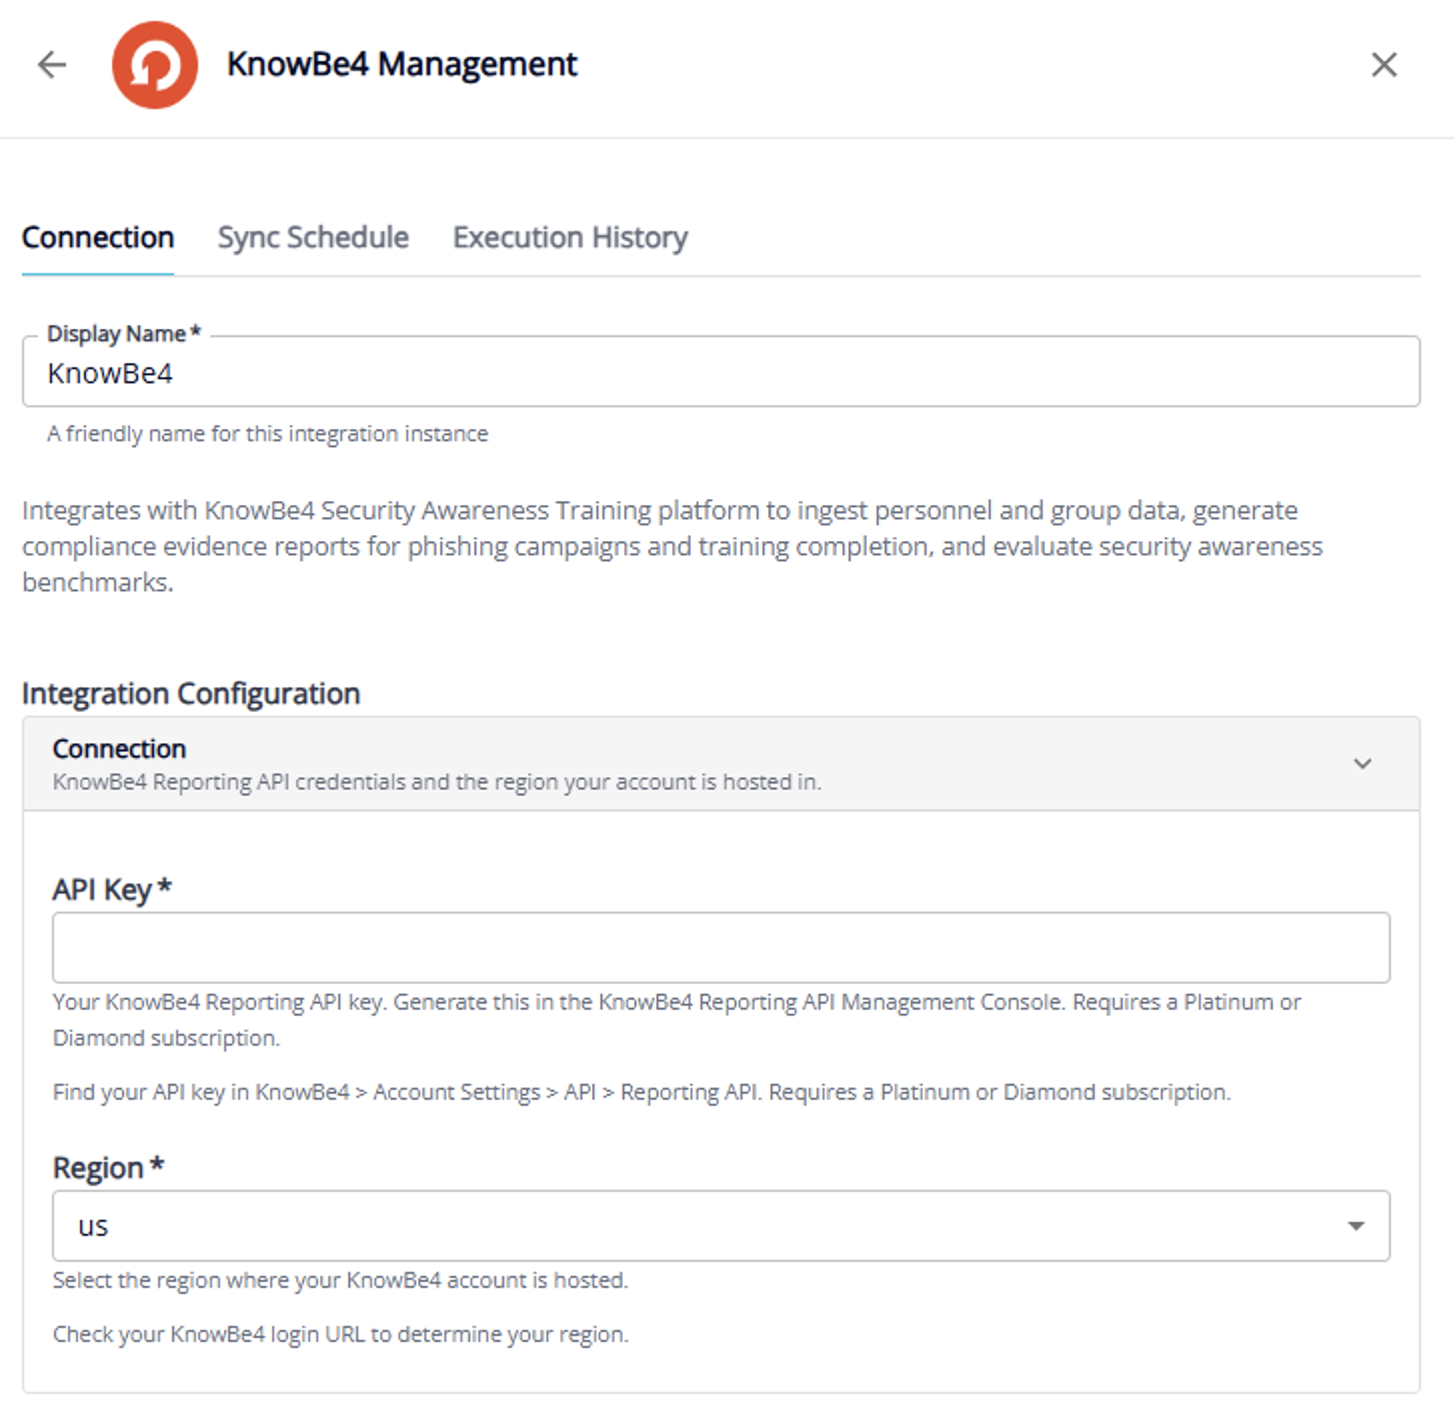Collapse the Connection section chevron
The height and width of the screenshot is (1408, 1454).
pos(1362,764)
